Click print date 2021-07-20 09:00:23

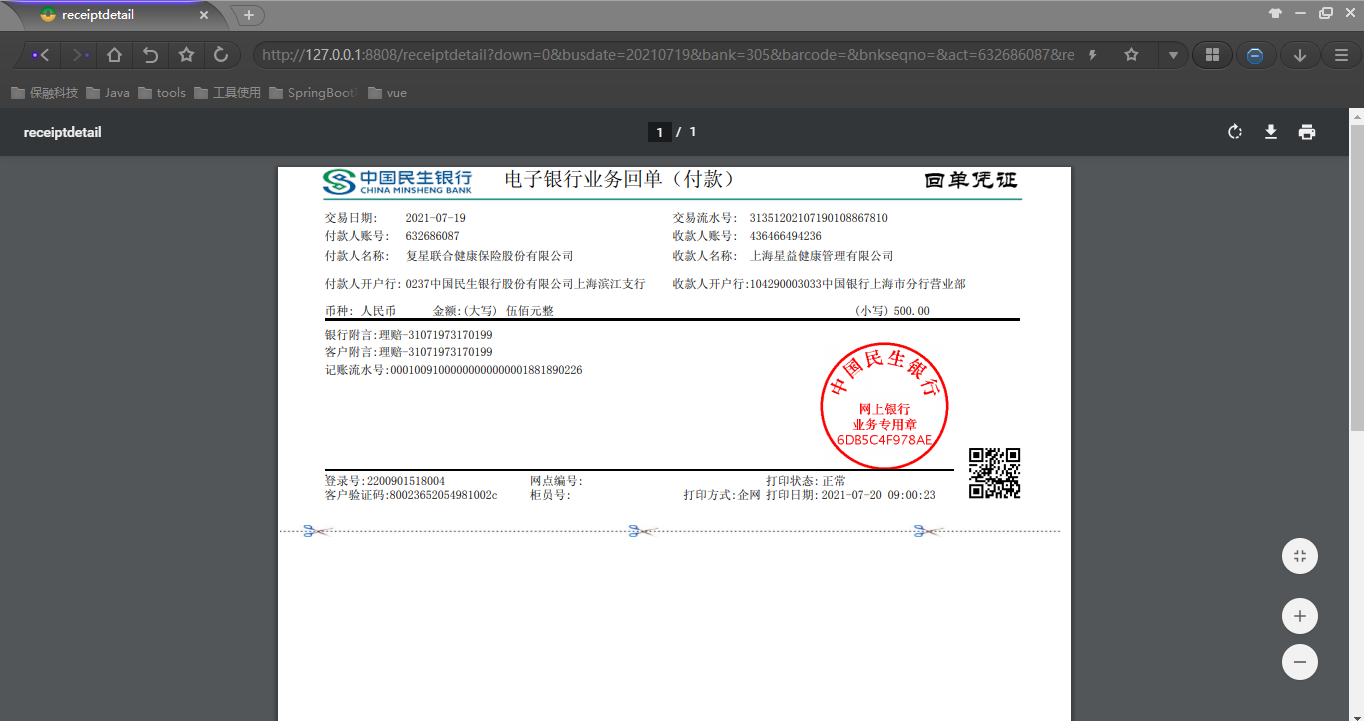tap(878, 495)
